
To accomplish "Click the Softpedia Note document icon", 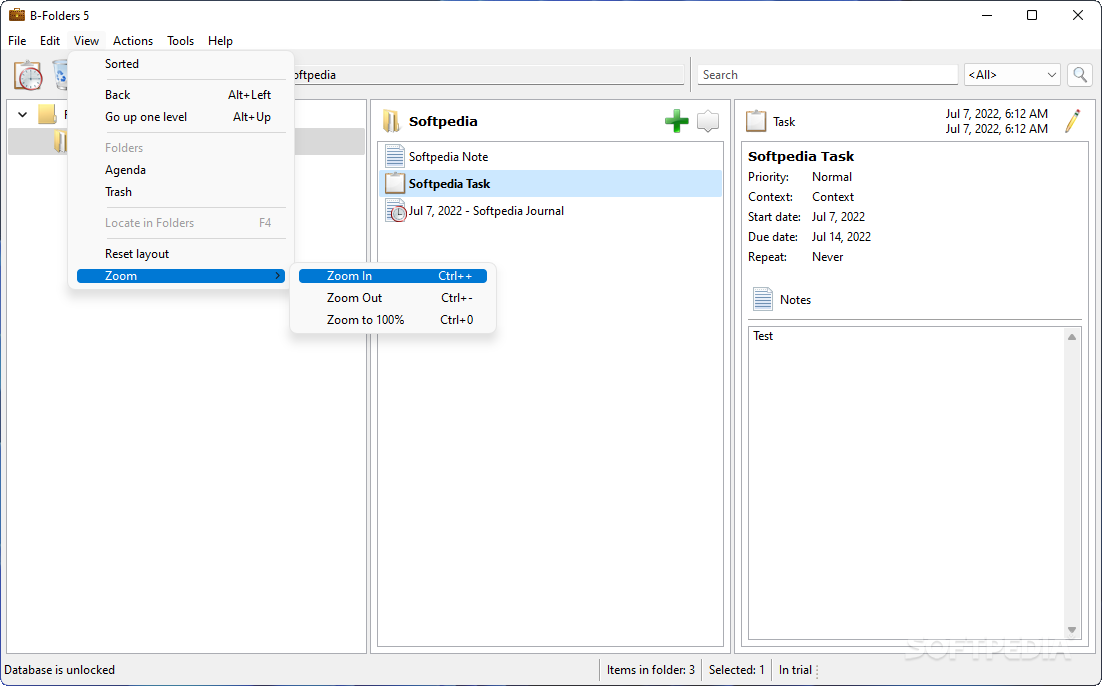I will (395, 157).
